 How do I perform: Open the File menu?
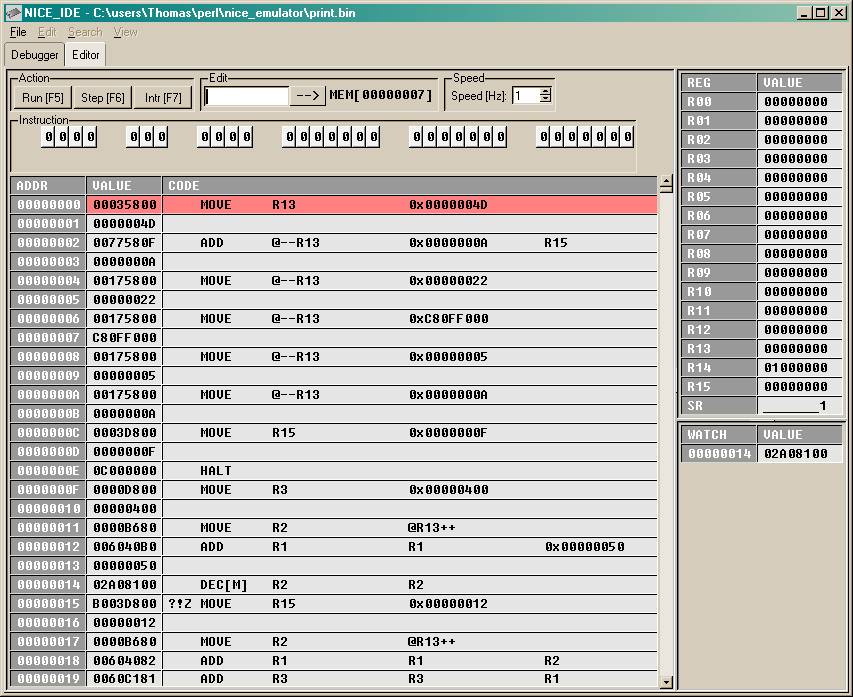[18, 32]
